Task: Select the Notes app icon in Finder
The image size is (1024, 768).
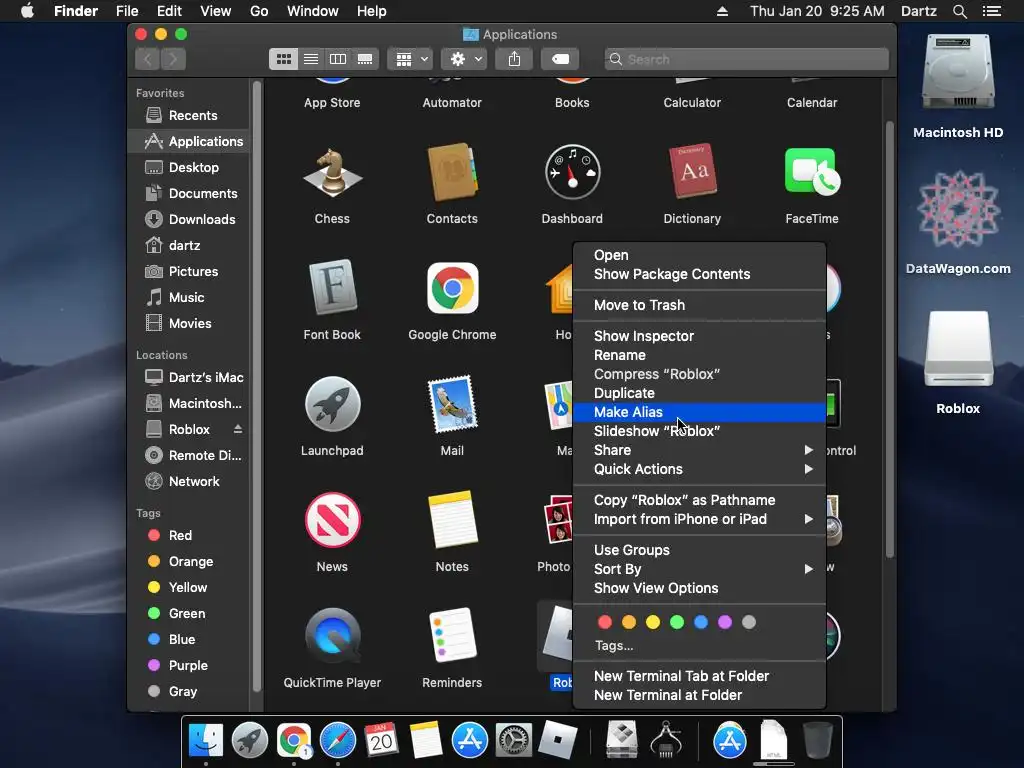Action: 452,520
